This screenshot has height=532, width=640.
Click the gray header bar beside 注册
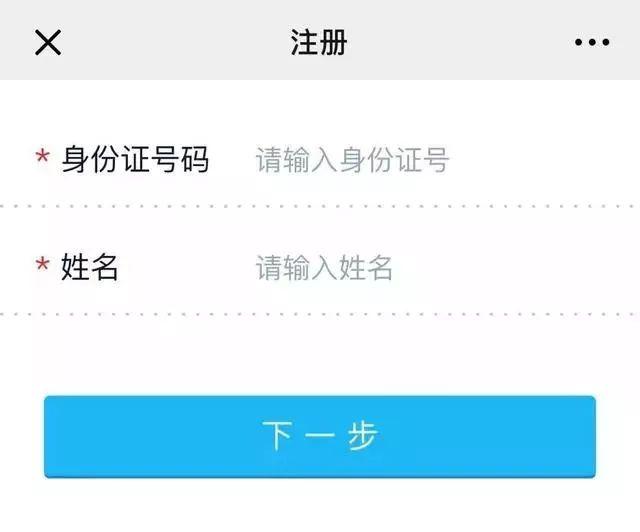(x=449, y=41)
